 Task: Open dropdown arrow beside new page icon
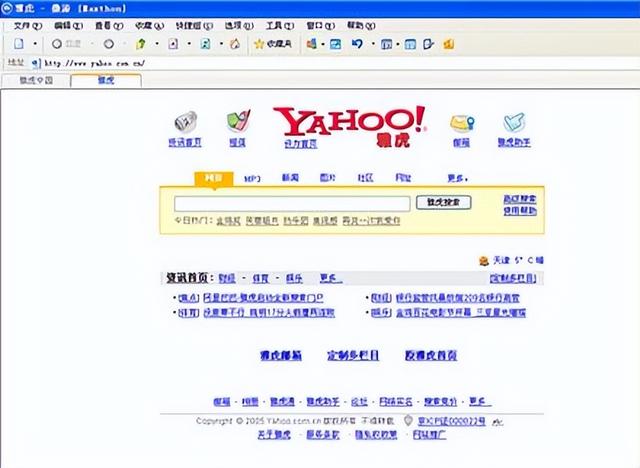pos(35,44)
